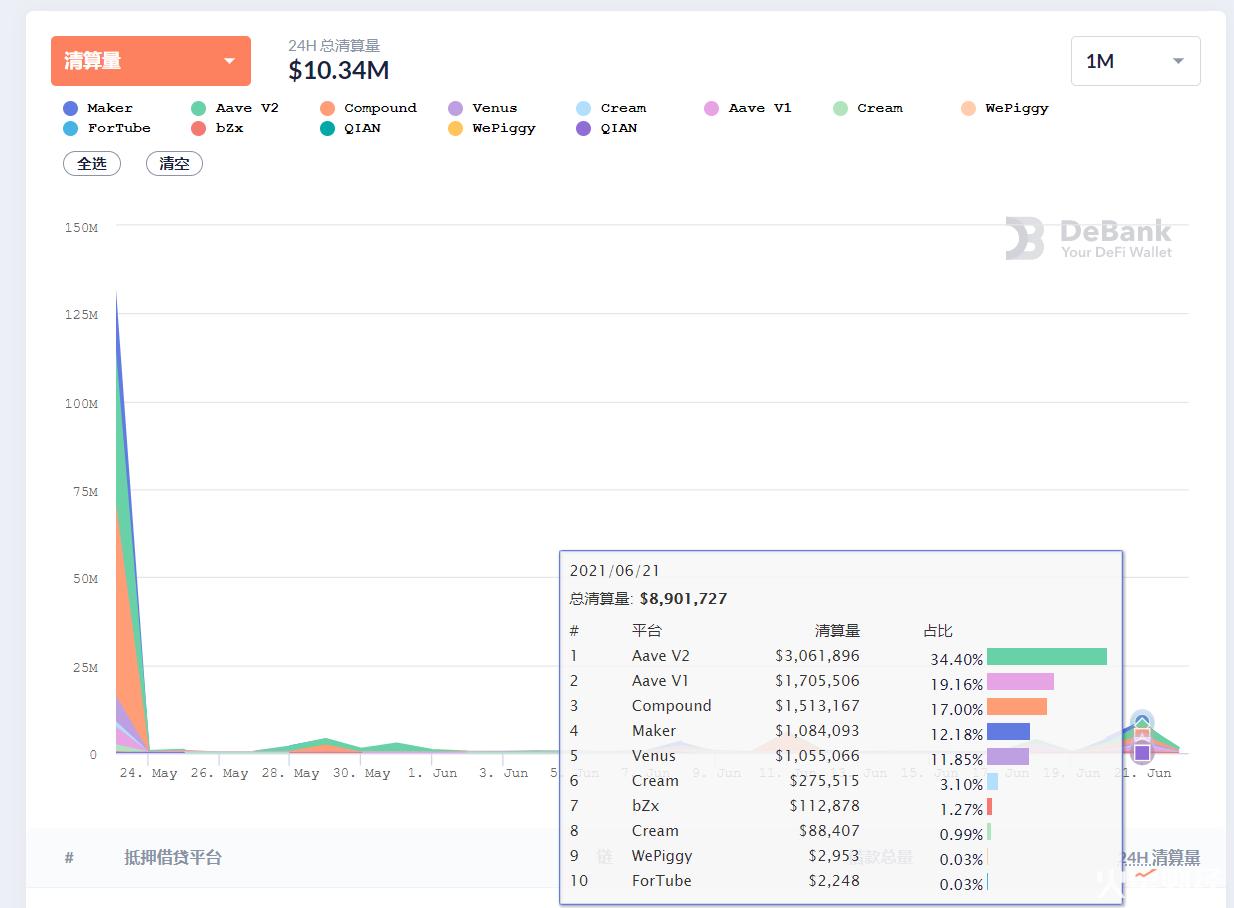Screen dimensions: 1234x908
Task: Click the arrow in 1M selector
Action: coord(1178,61)
